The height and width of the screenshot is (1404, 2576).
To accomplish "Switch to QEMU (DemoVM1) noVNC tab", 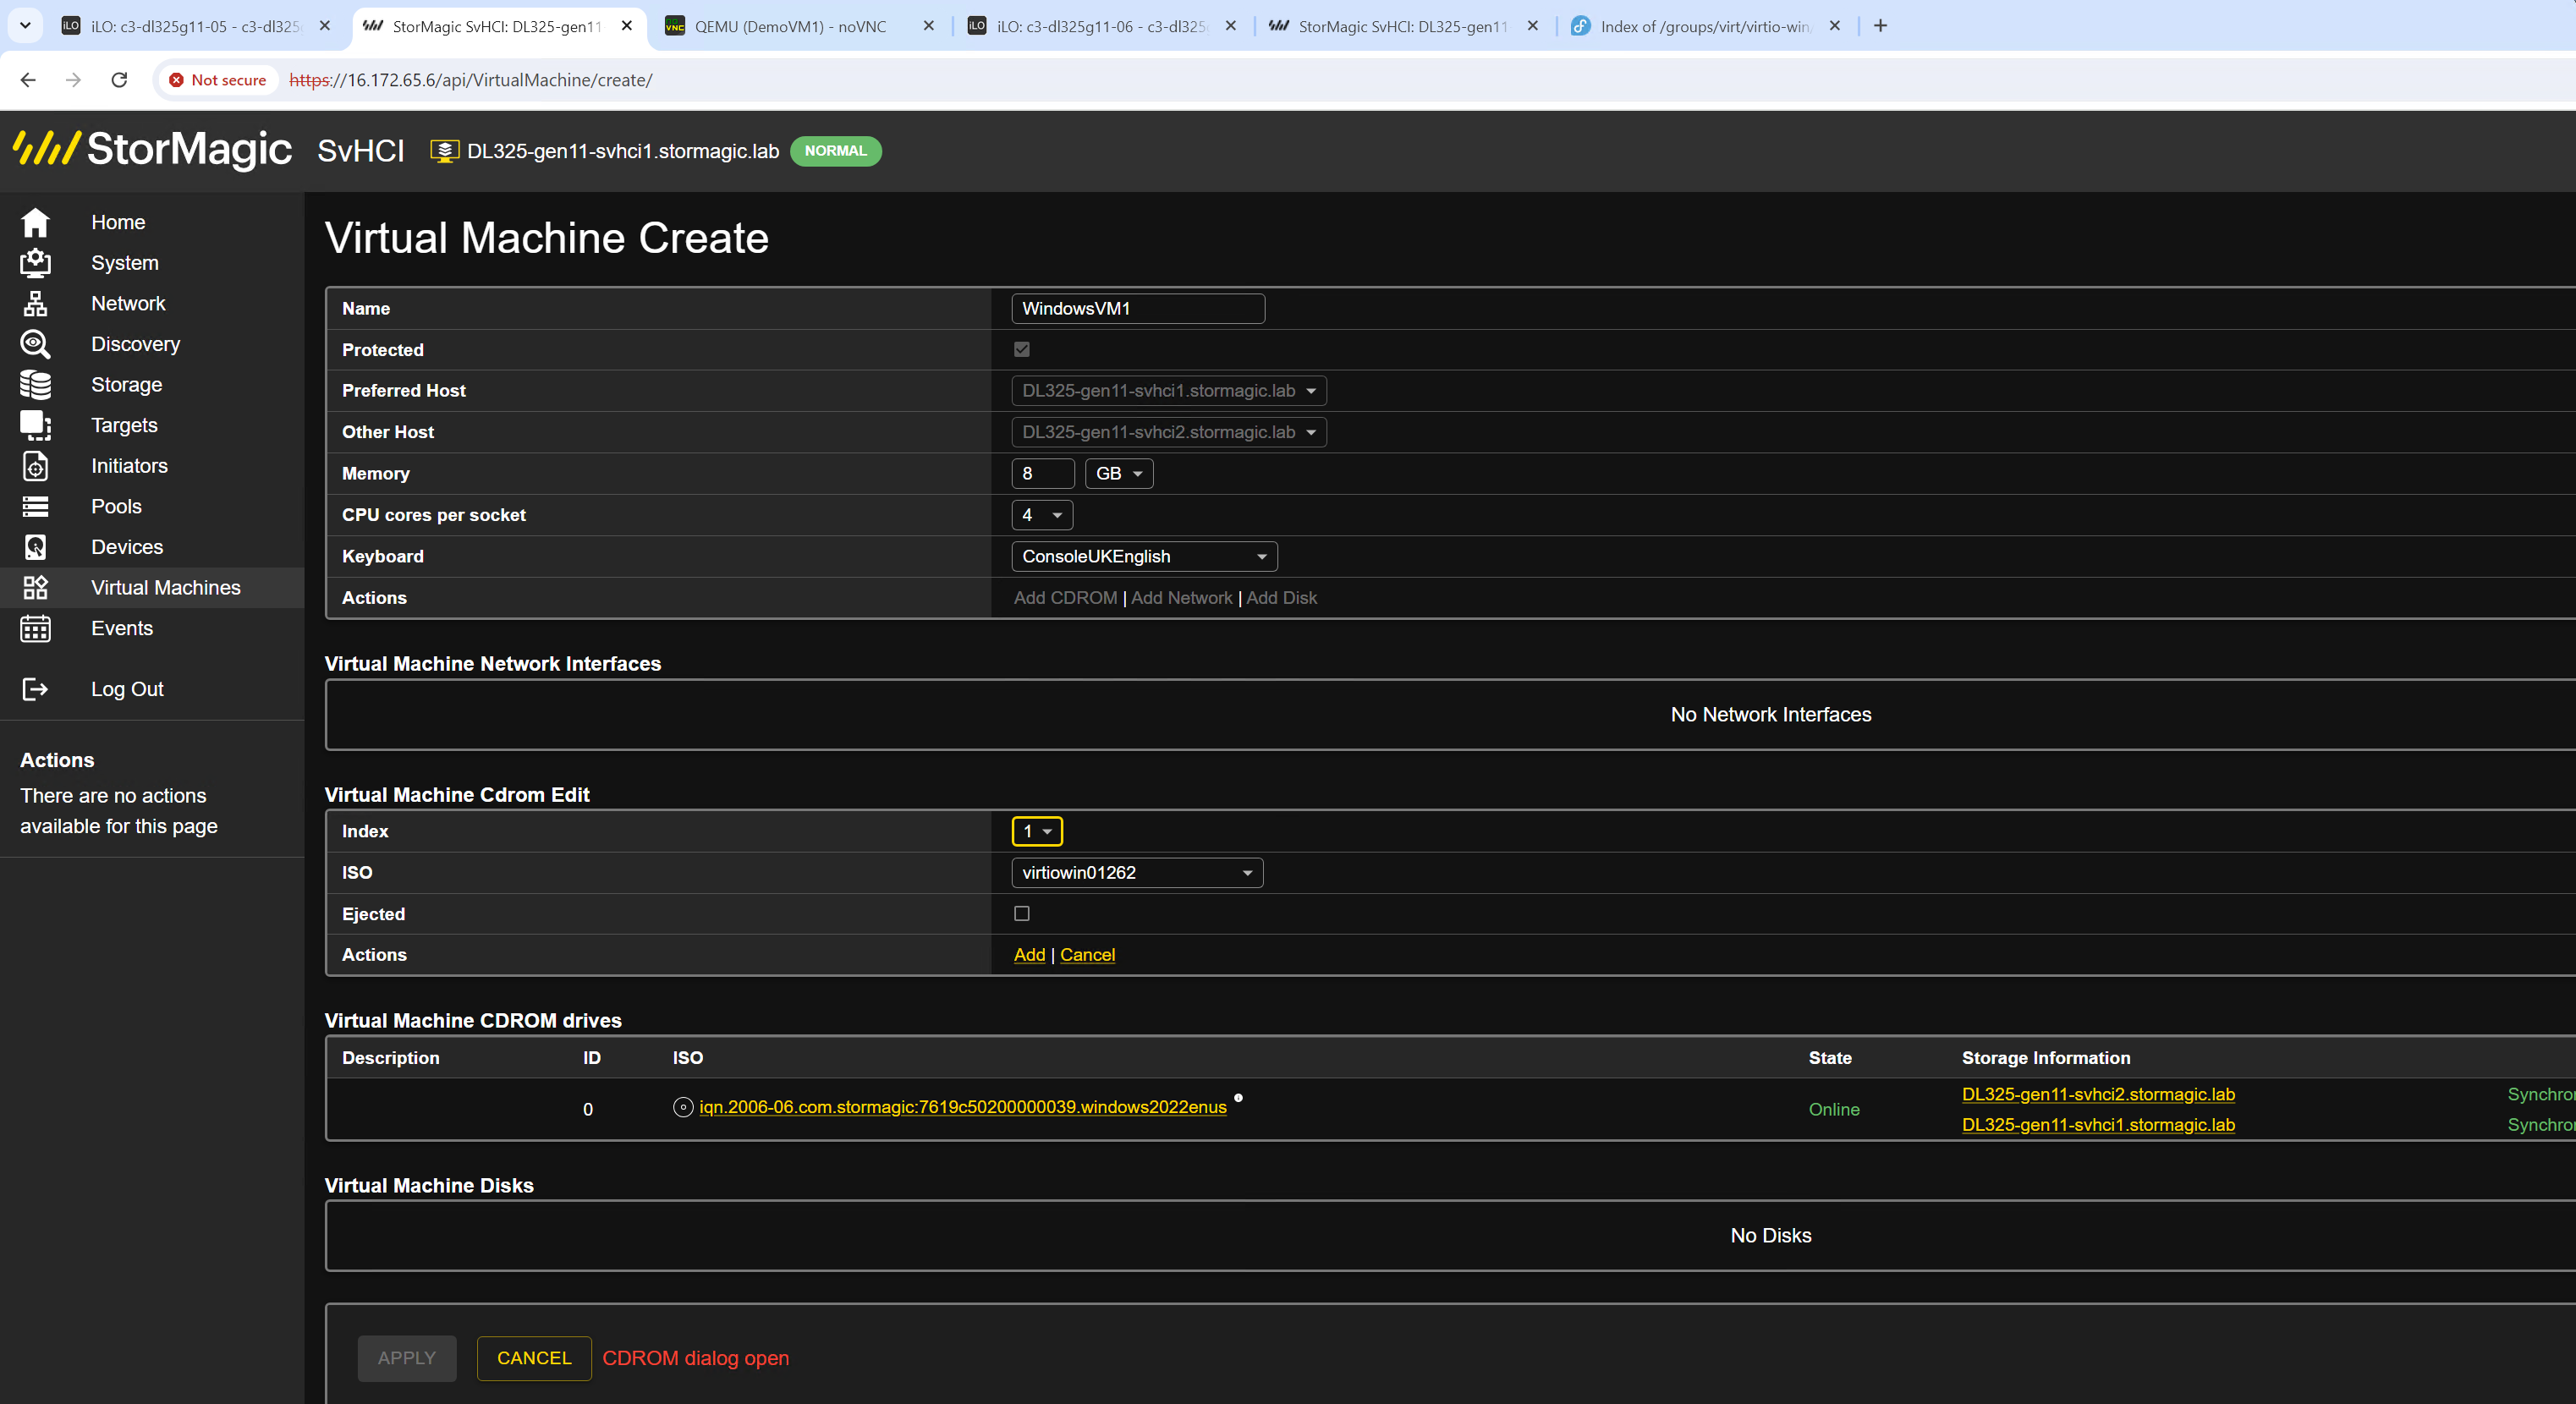I will (790, 26).
